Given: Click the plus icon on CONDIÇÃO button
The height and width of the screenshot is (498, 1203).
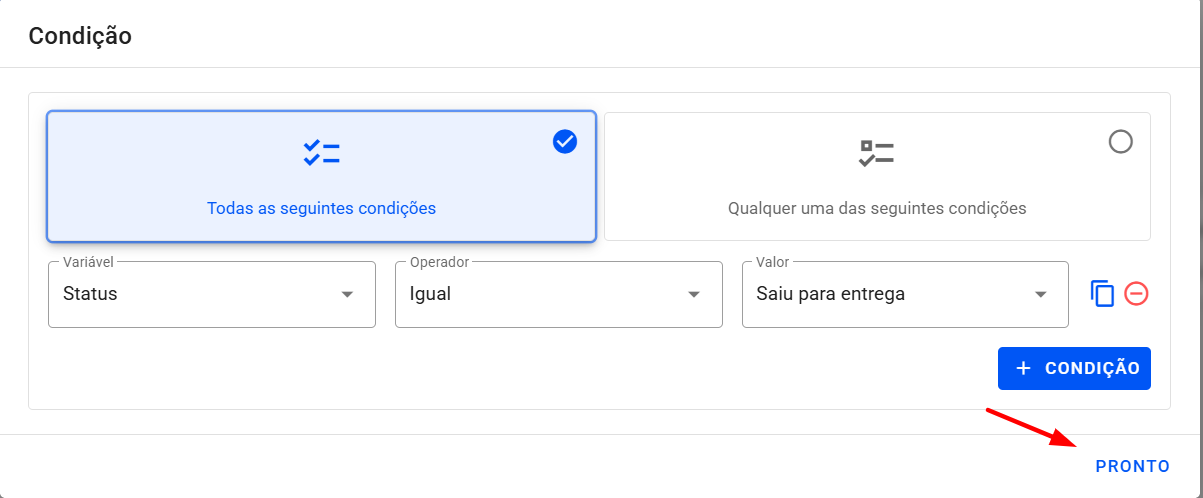Looking at the screenshot, I should [1023, 368].
